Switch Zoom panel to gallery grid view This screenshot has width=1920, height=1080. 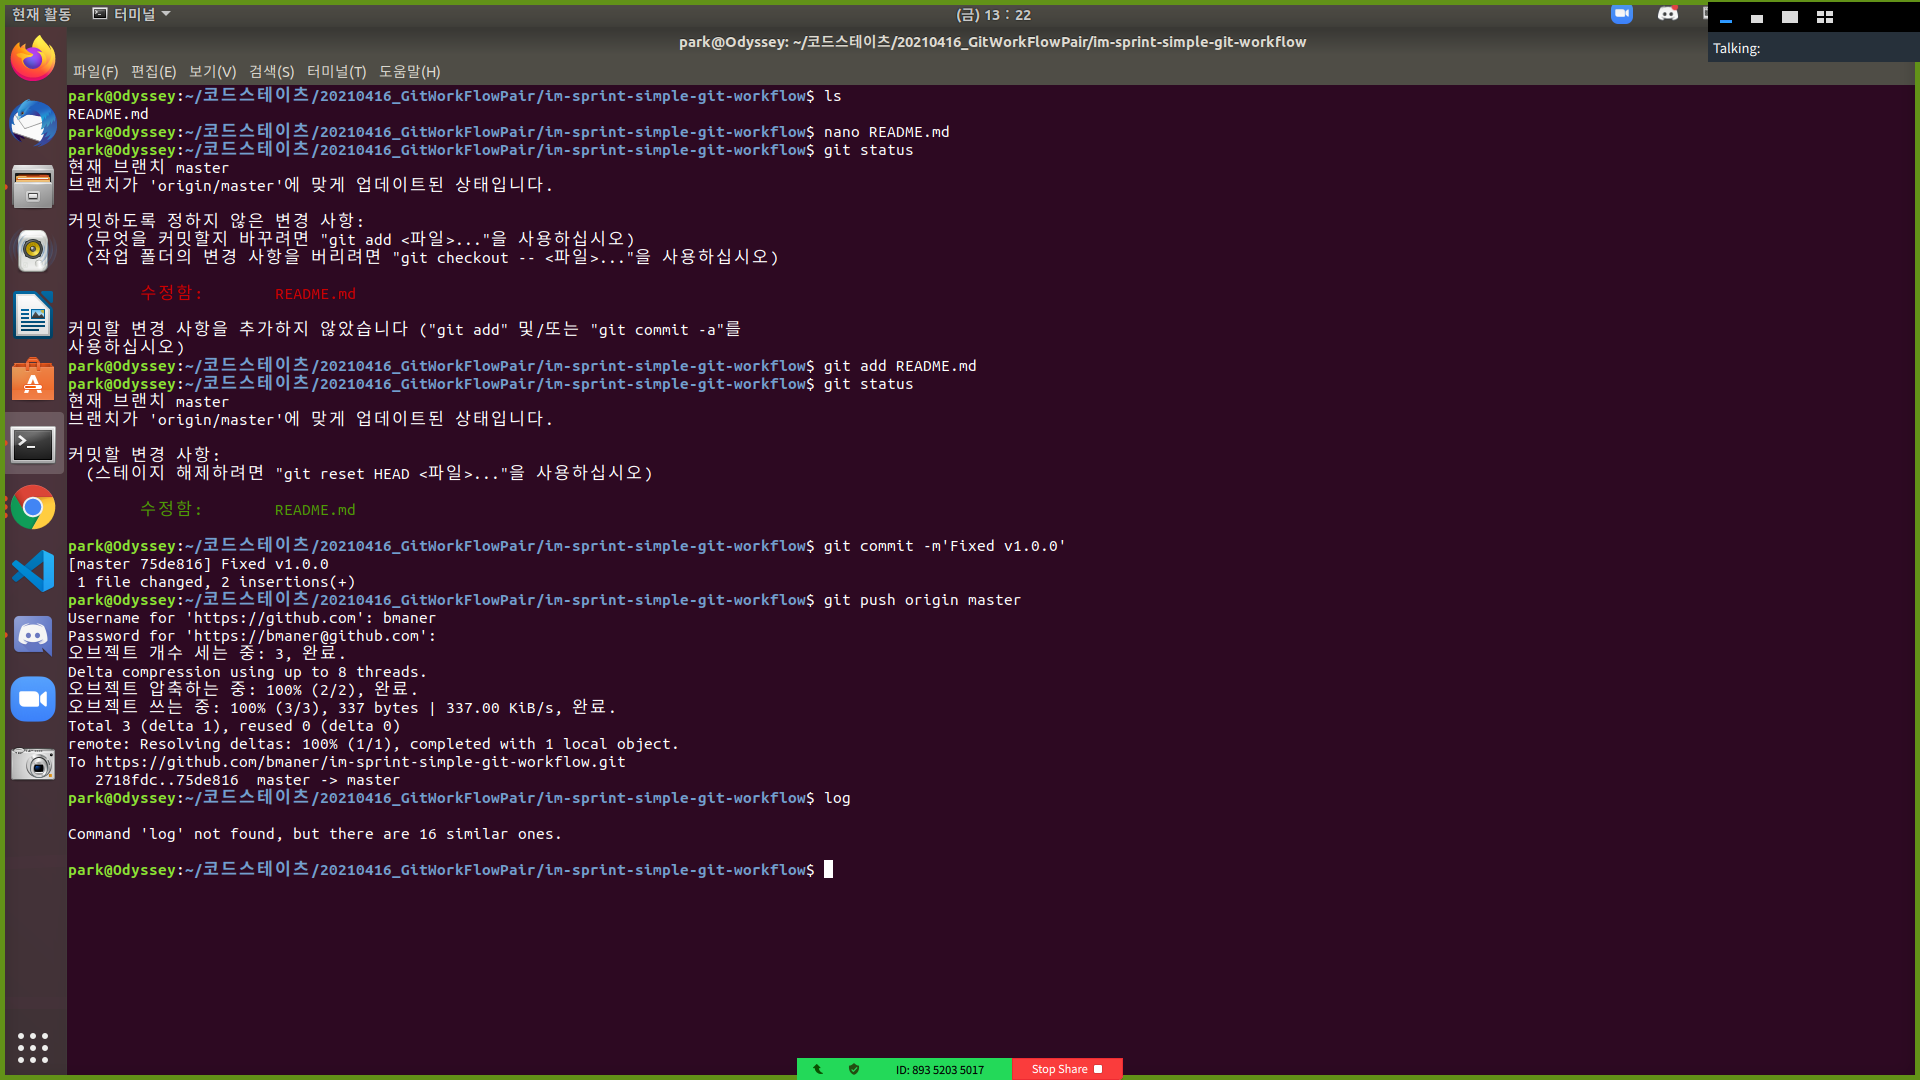tap(1825, 17)
